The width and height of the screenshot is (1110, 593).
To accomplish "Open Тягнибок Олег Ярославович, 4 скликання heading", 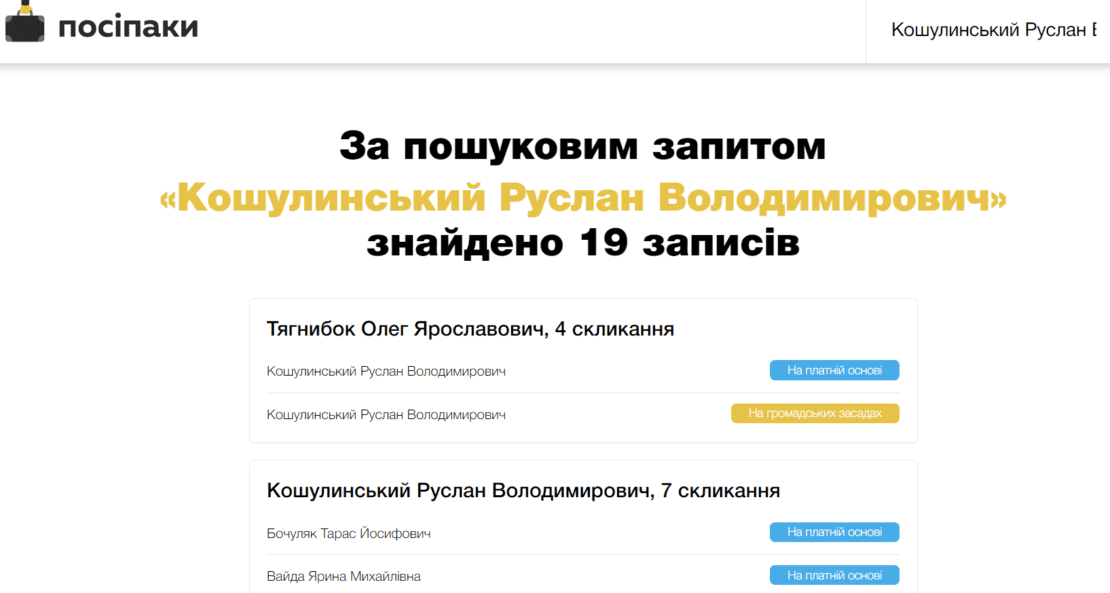I will pos(470,329).
